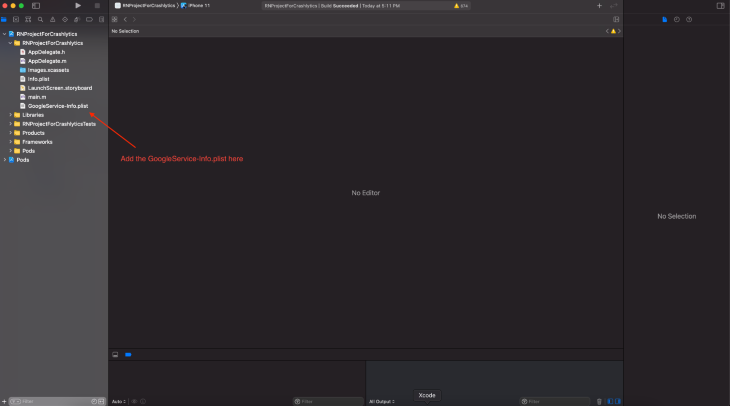Click the yellow warning count indicator
This screenshot has height=406, width=730.
[x=461, y=6]
